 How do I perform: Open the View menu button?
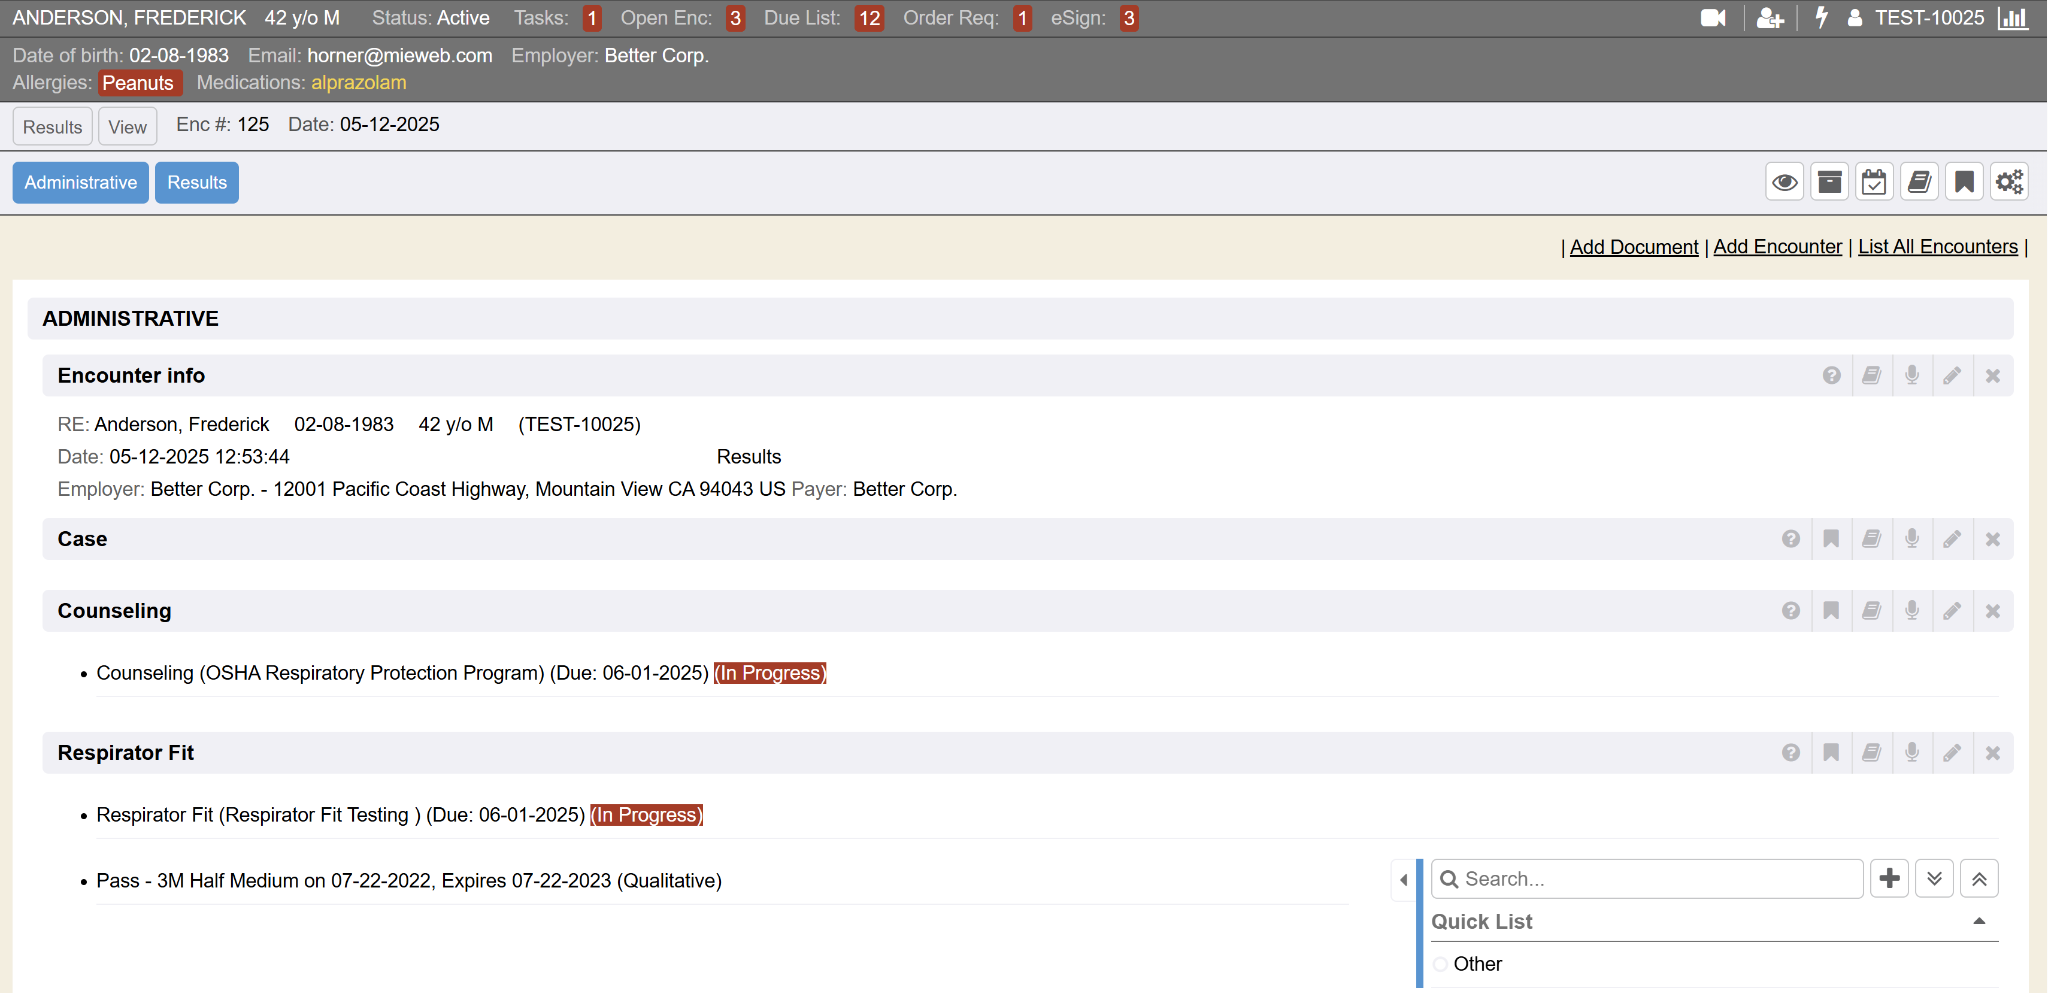127,127
